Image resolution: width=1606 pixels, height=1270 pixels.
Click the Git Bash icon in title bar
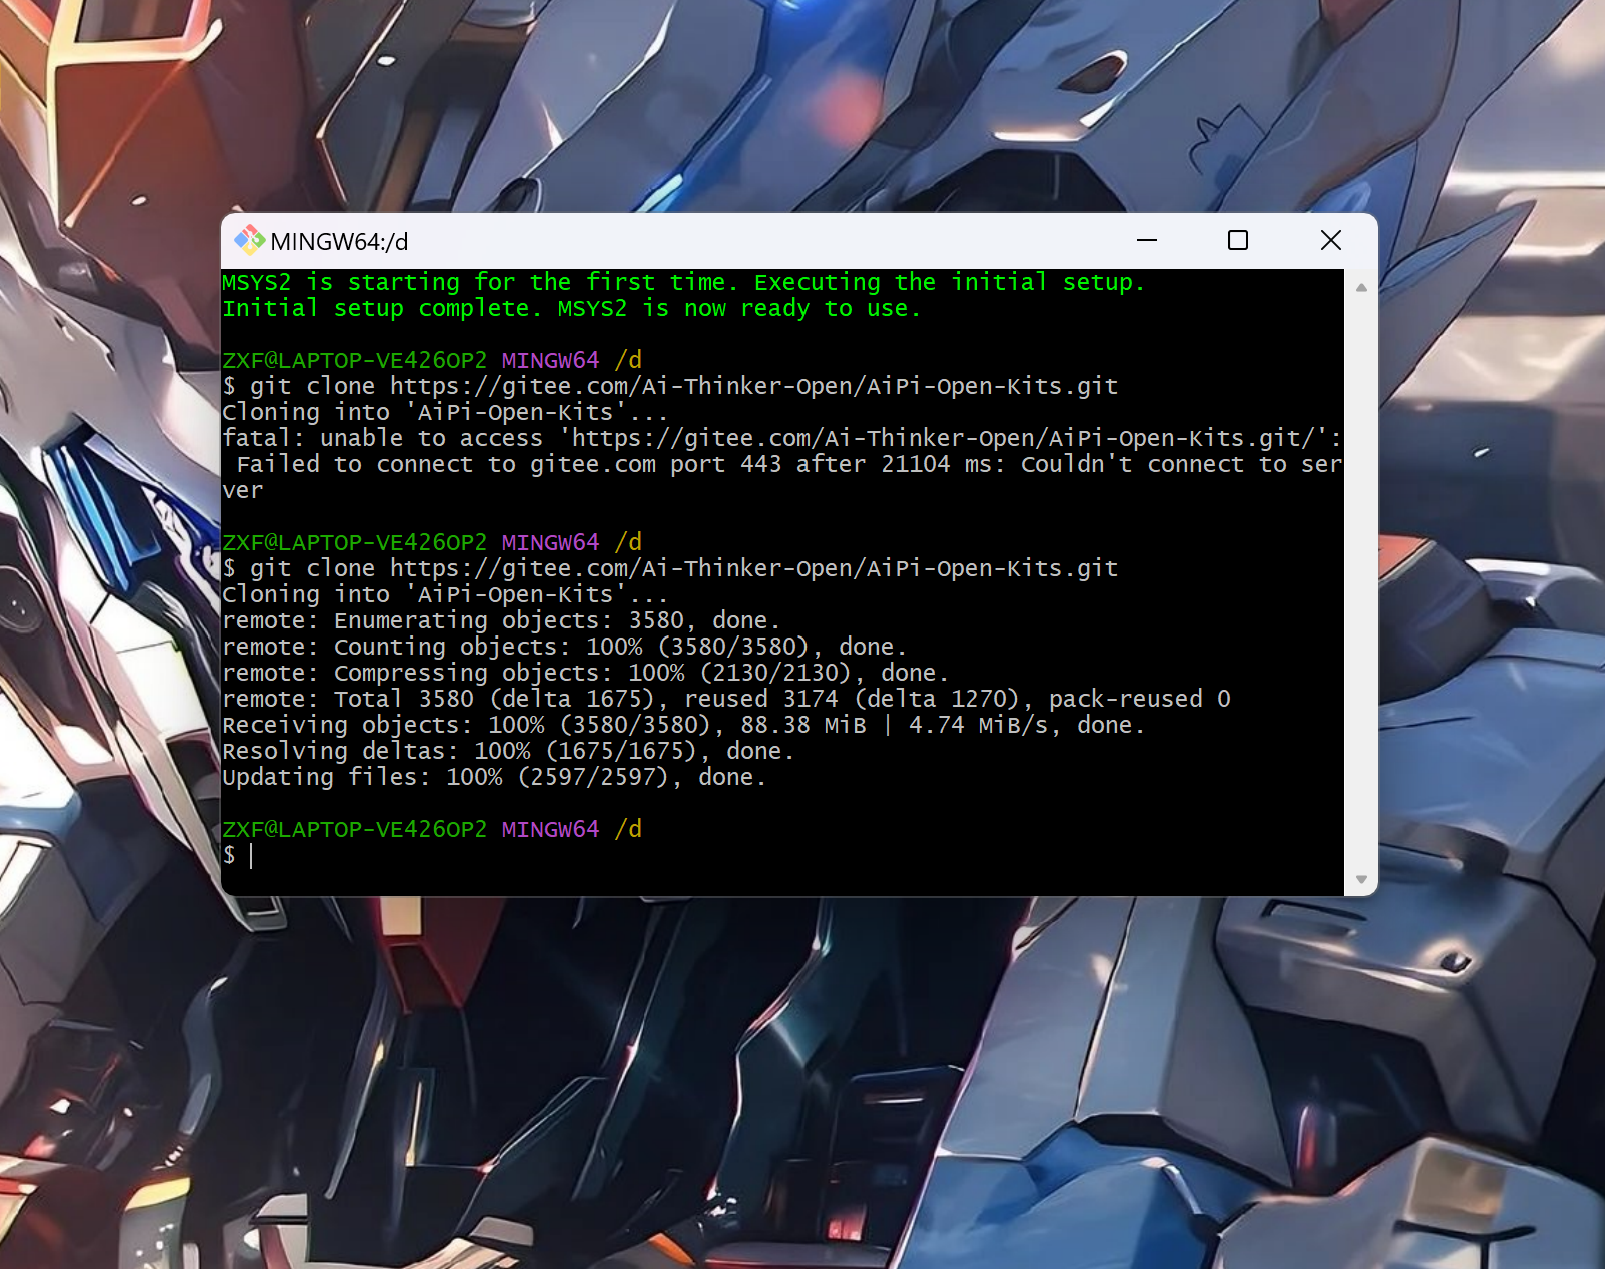(249, 240)
